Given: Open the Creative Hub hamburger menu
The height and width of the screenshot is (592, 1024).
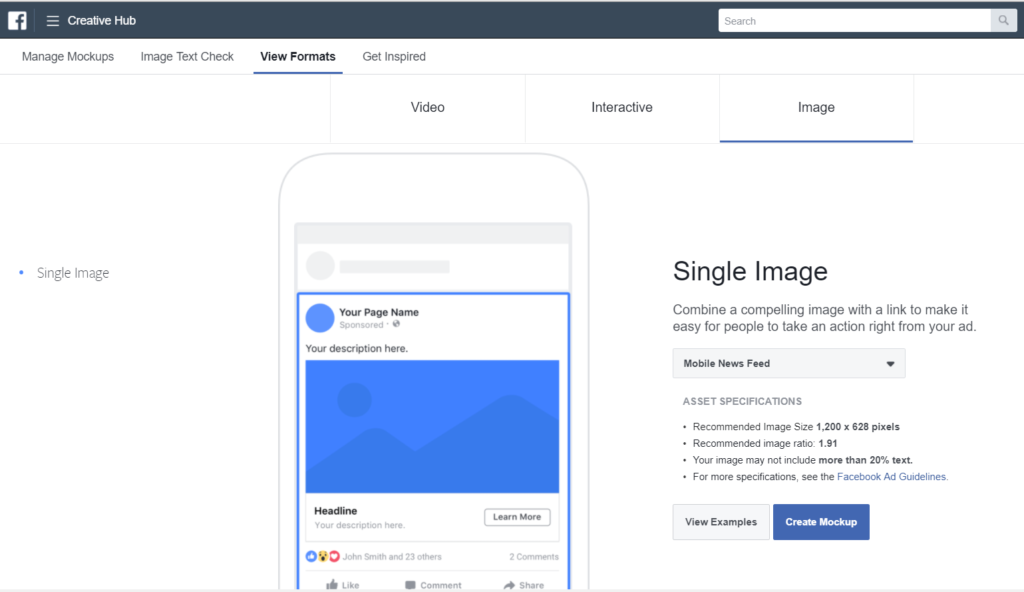Looking at the screenshot, I should tap(52, 21).
